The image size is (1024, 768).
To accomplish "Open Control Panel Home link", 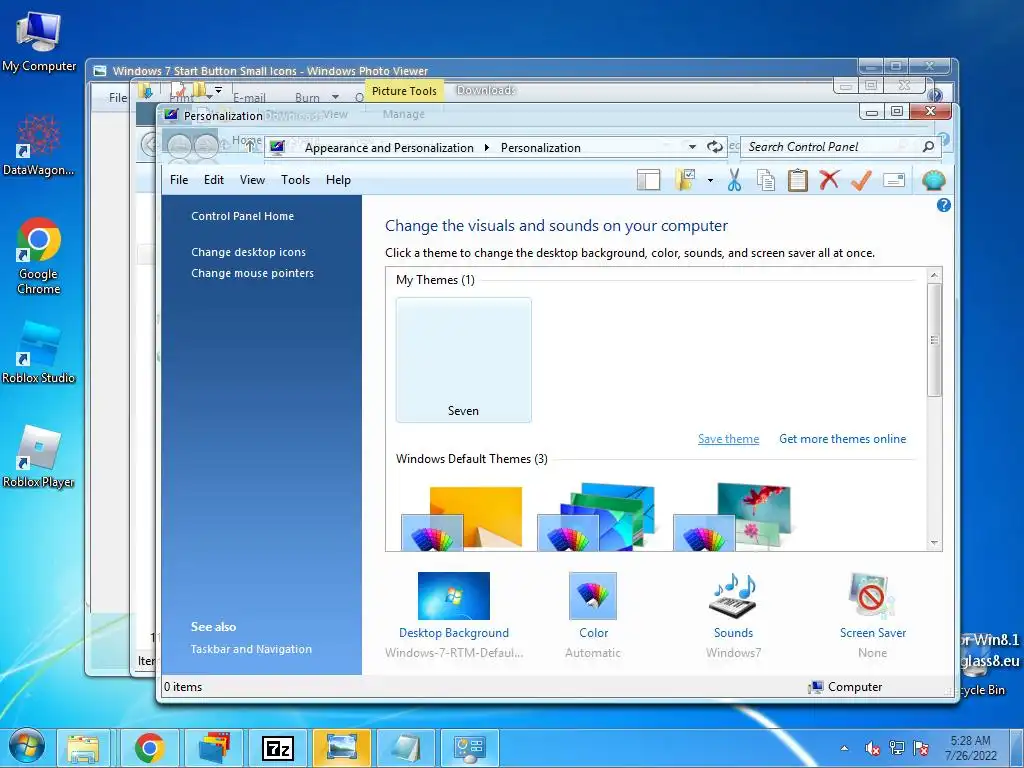I will coord(242,216).
